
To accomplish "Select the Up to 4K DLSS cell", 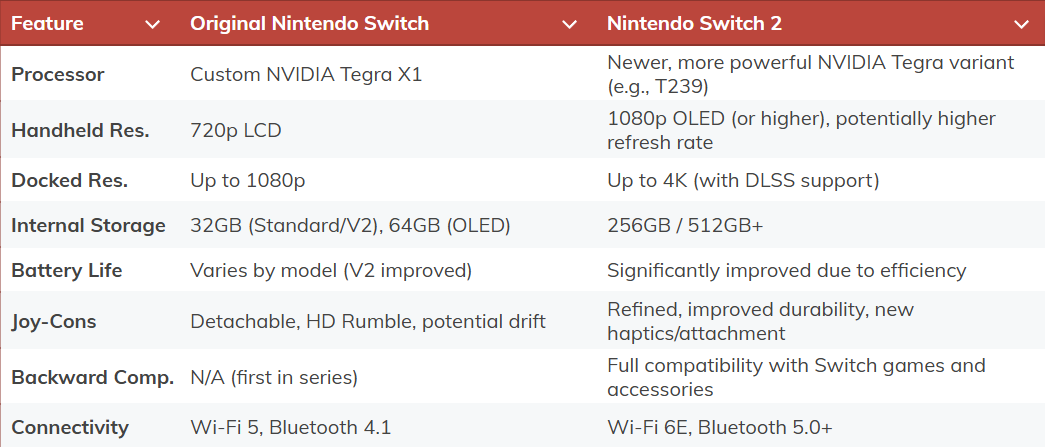I will (x=743, y=181).
